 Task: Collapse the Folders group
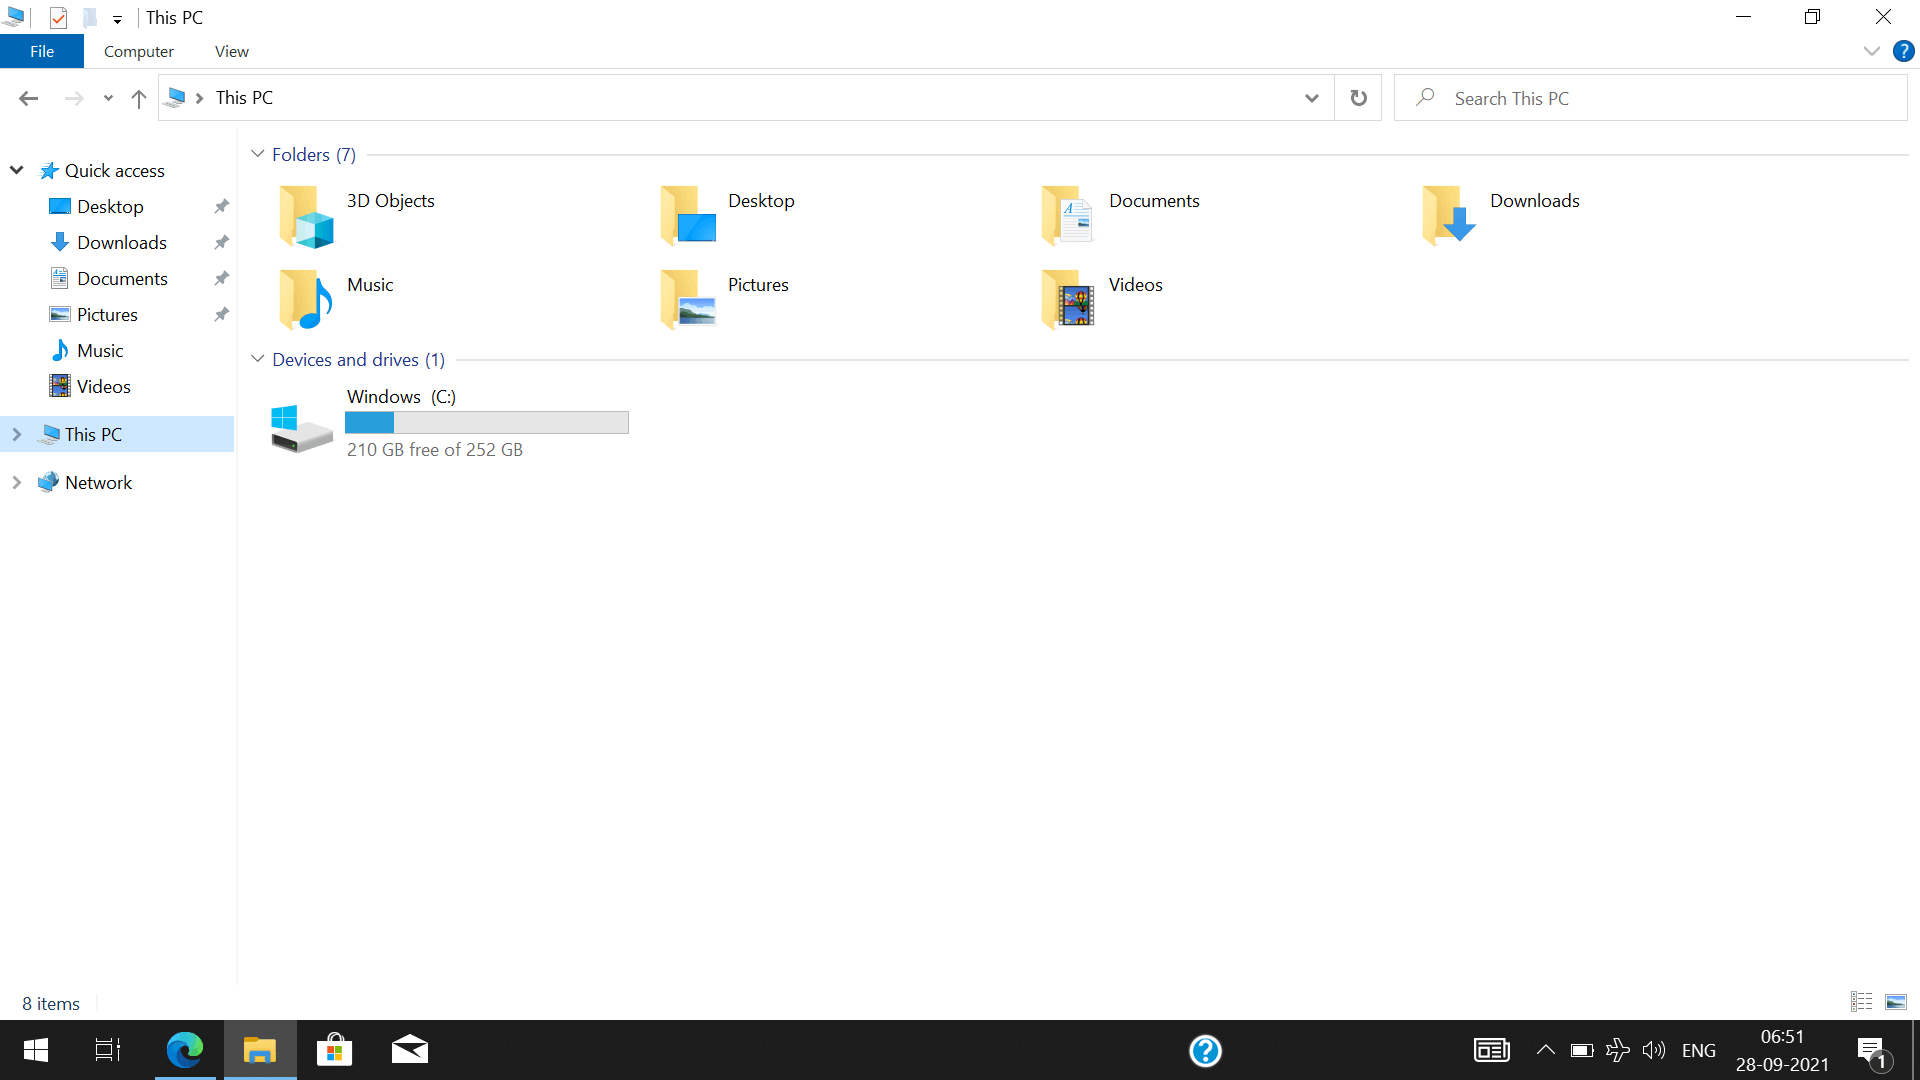[257, 154]
